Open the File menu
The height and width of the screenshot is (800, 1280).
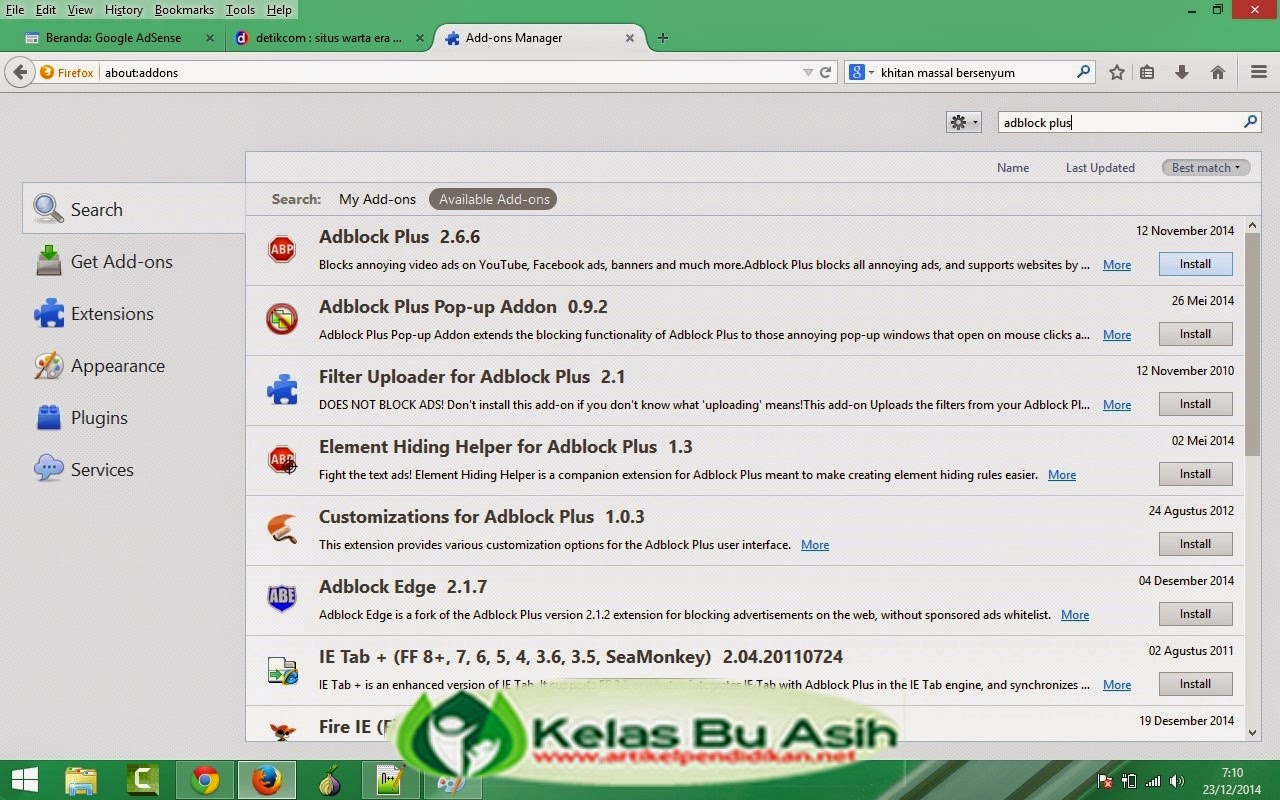(15, 10)
